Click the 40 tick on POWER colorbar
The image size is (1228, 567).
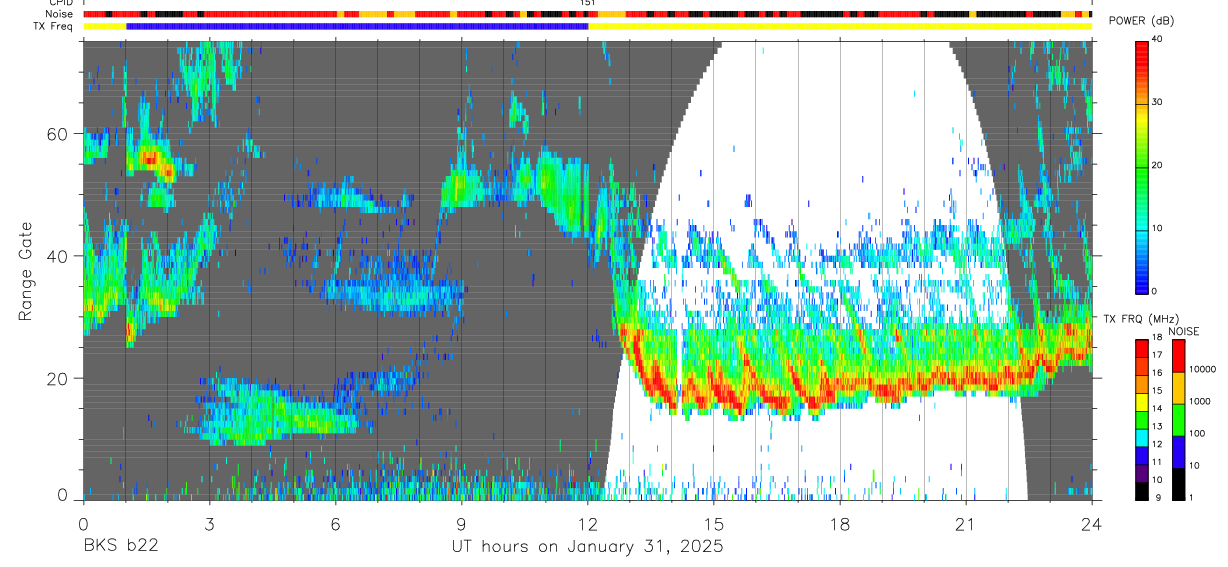1156,39
